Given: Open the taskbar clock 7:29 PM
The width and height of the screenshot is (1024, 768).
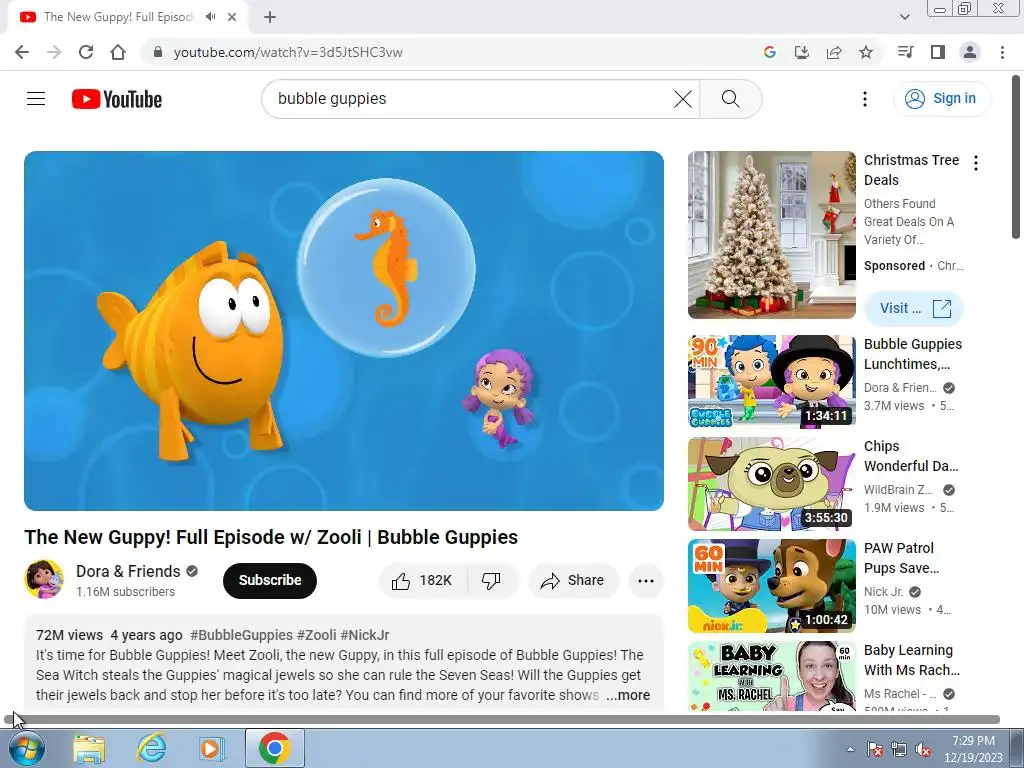Looking at the screenshot, I should (x=973, y=749).
